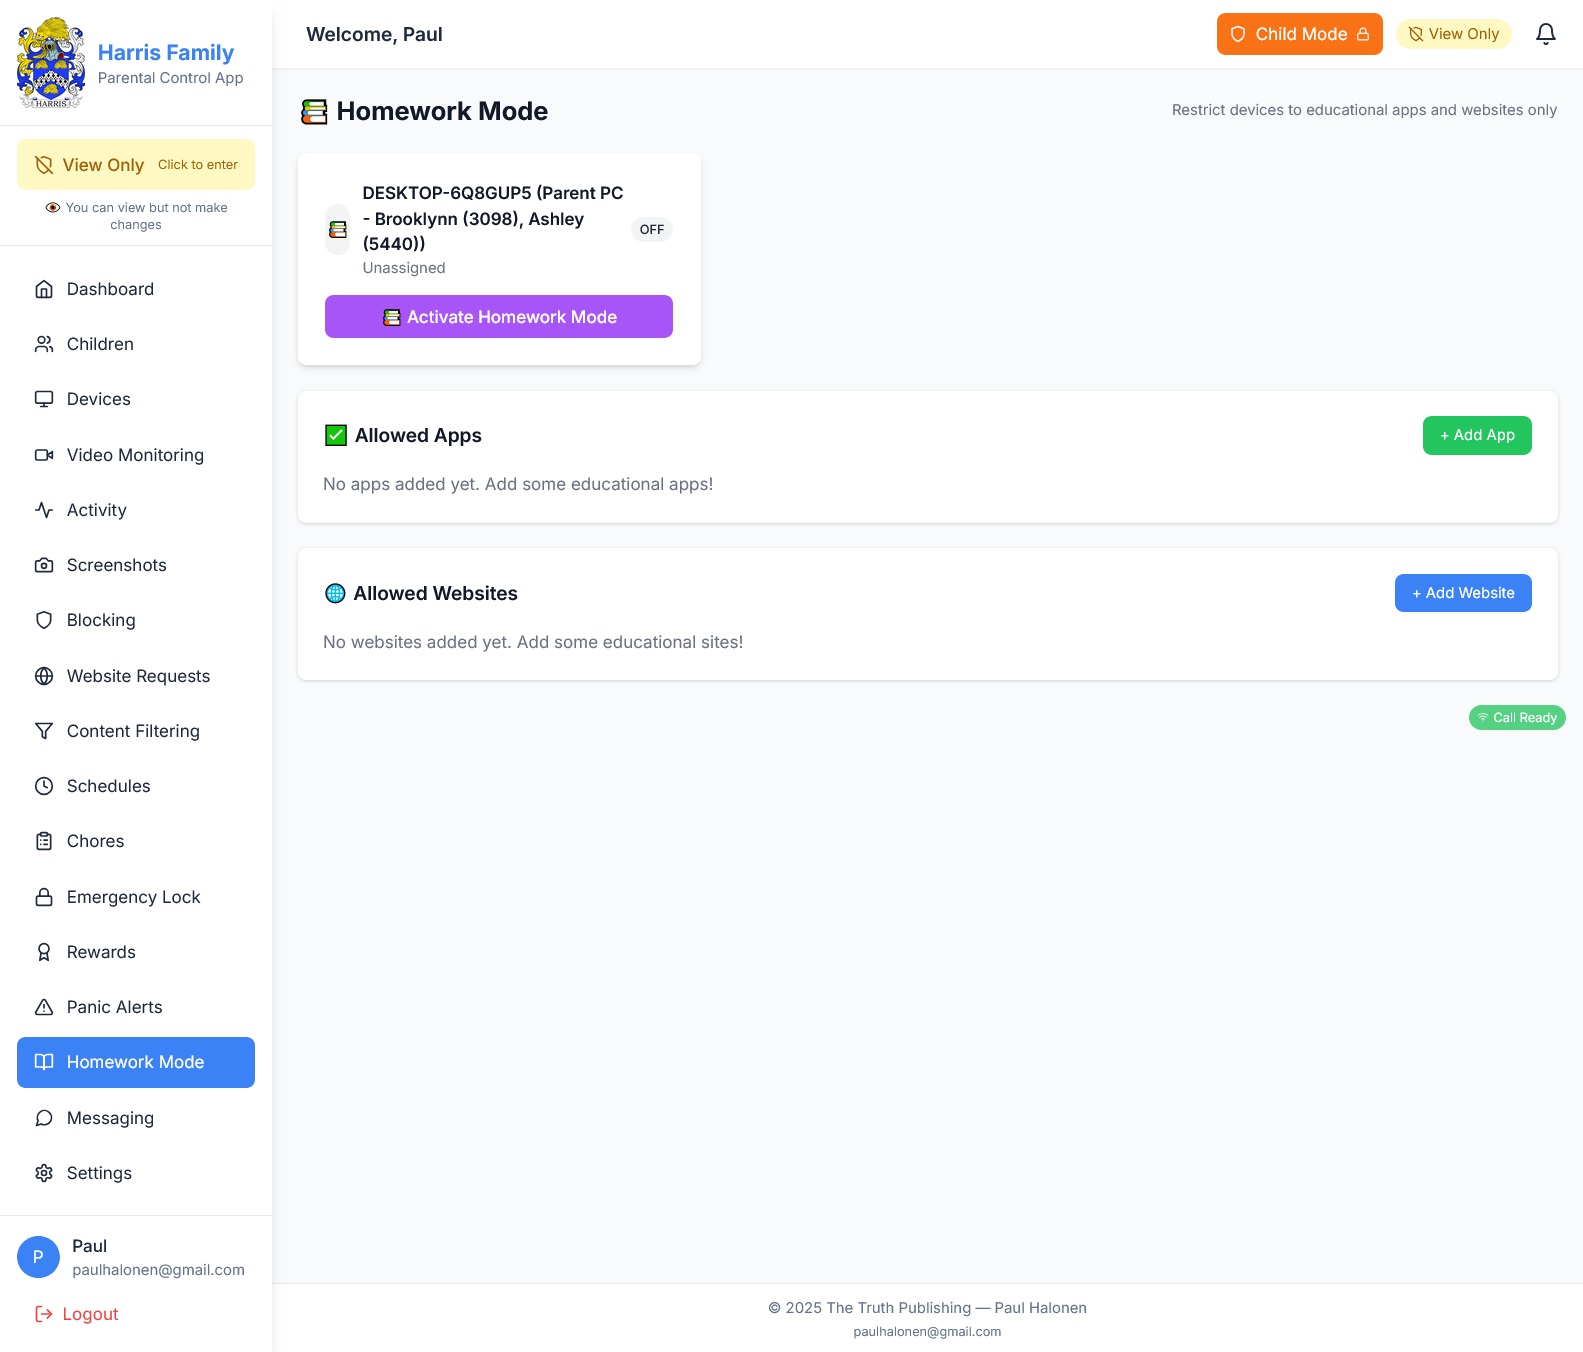Click the camera icon beside Screenshots
Viewport: 1583px width, 1352px height.
[x=44, y=565]
